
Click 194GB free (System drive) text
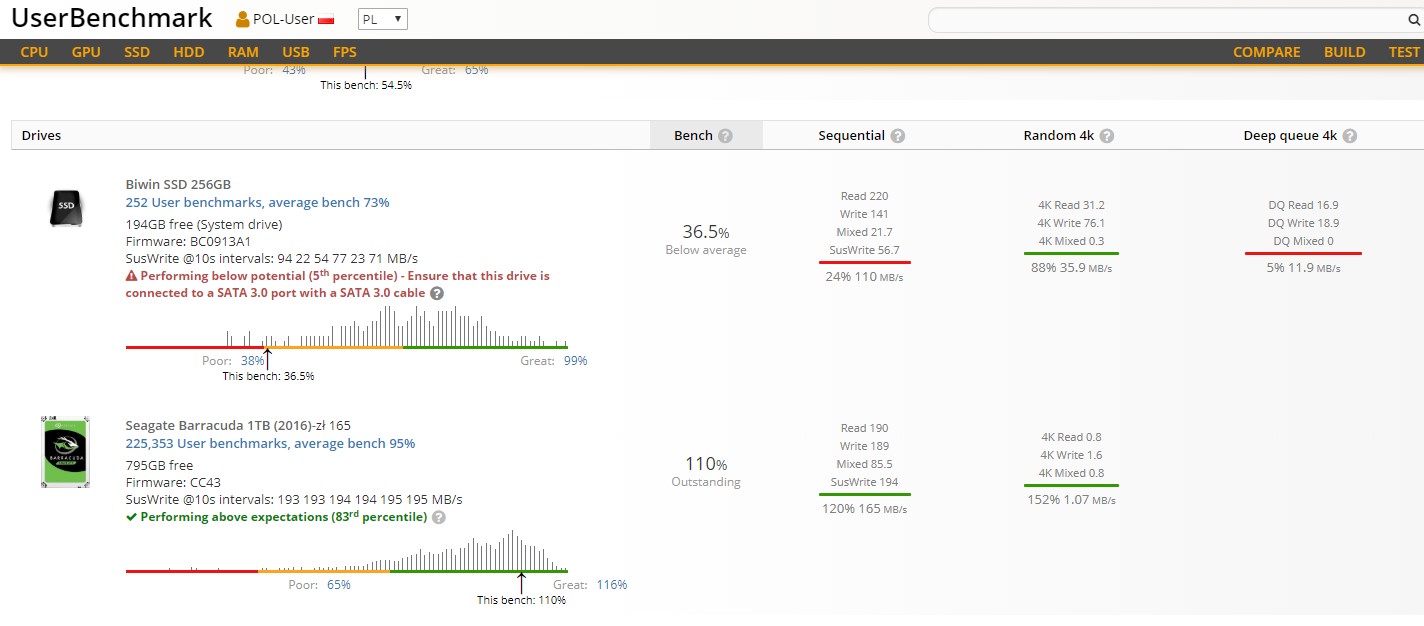pyautogui.click(x=204, y=224)
